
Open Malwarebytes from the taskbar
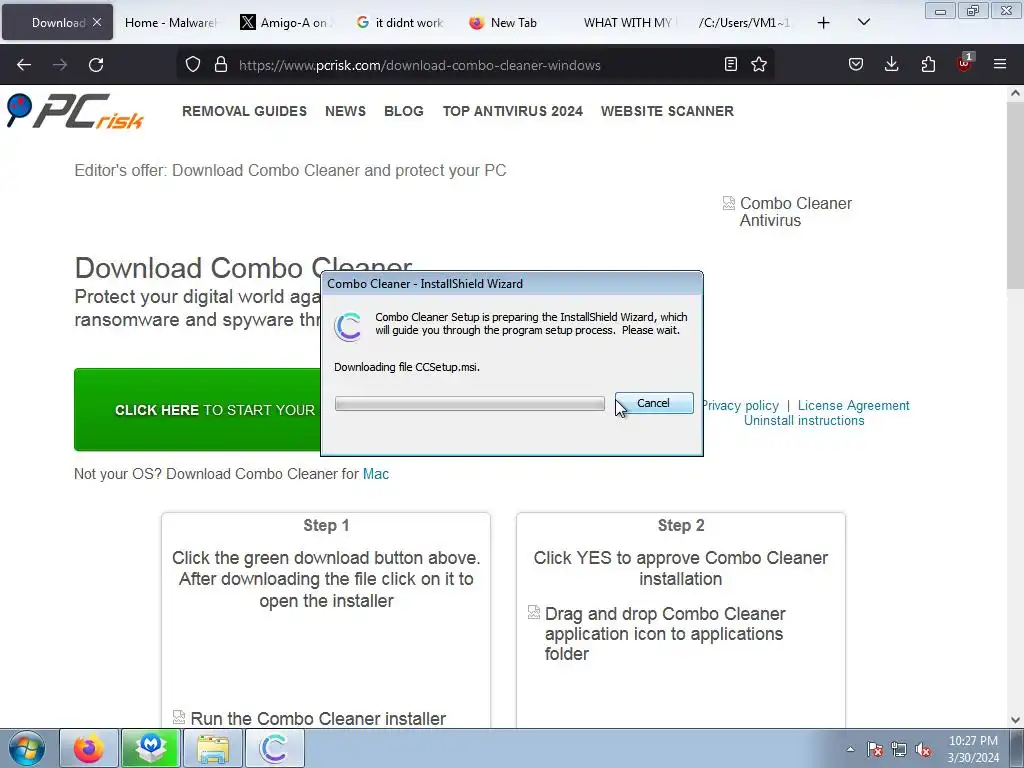[x=151, y=748]
